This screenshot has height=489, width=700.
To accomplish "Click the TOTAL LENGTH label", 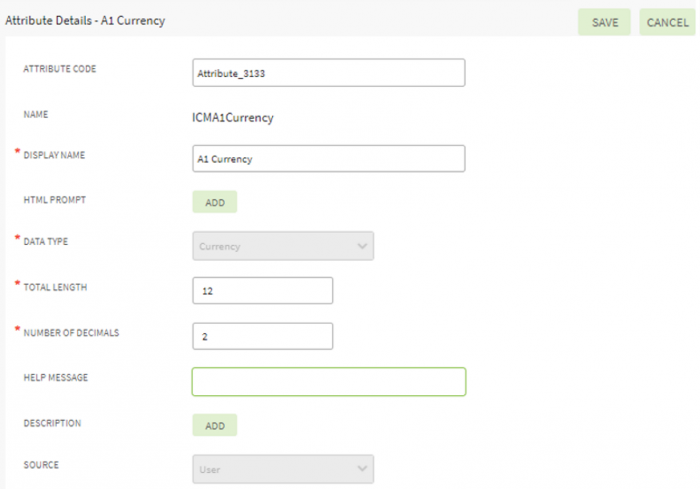I will point(55,287).
